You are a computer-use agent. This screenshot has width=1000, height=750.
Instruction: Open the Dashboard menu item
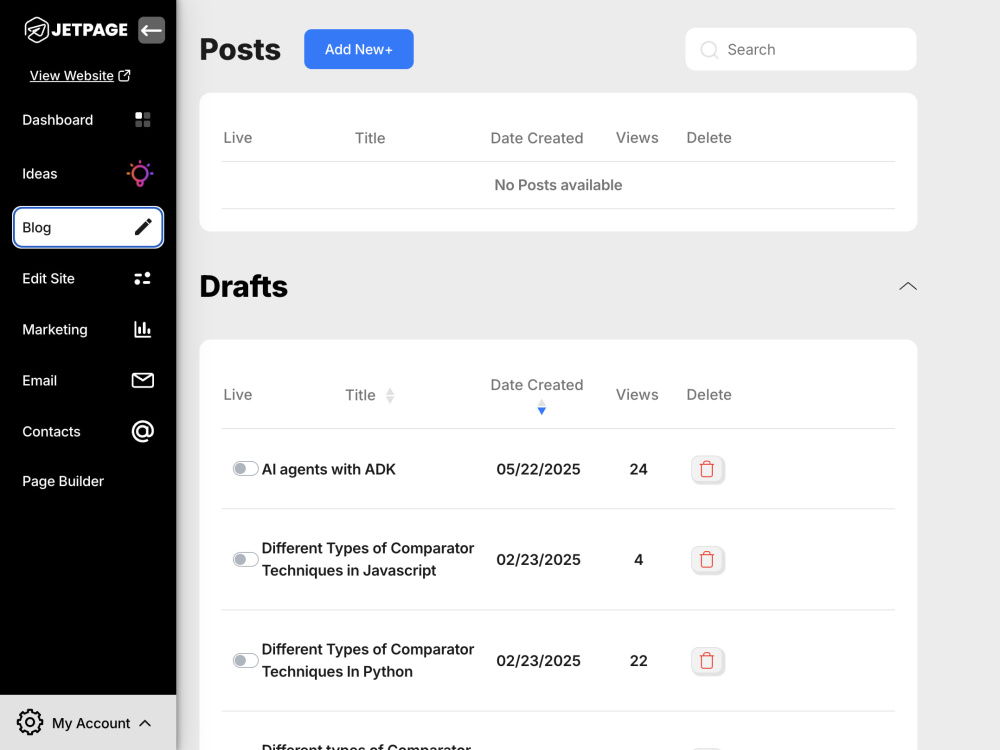point(88,120)
